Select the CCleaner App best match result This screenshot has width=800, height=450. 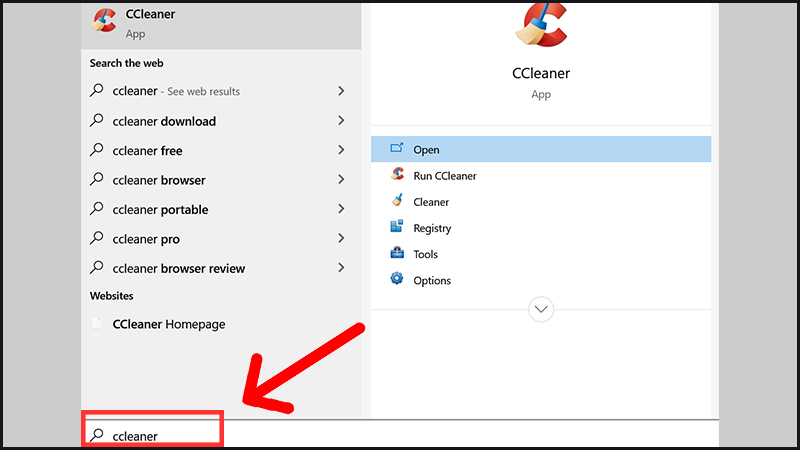coord(221,24)
